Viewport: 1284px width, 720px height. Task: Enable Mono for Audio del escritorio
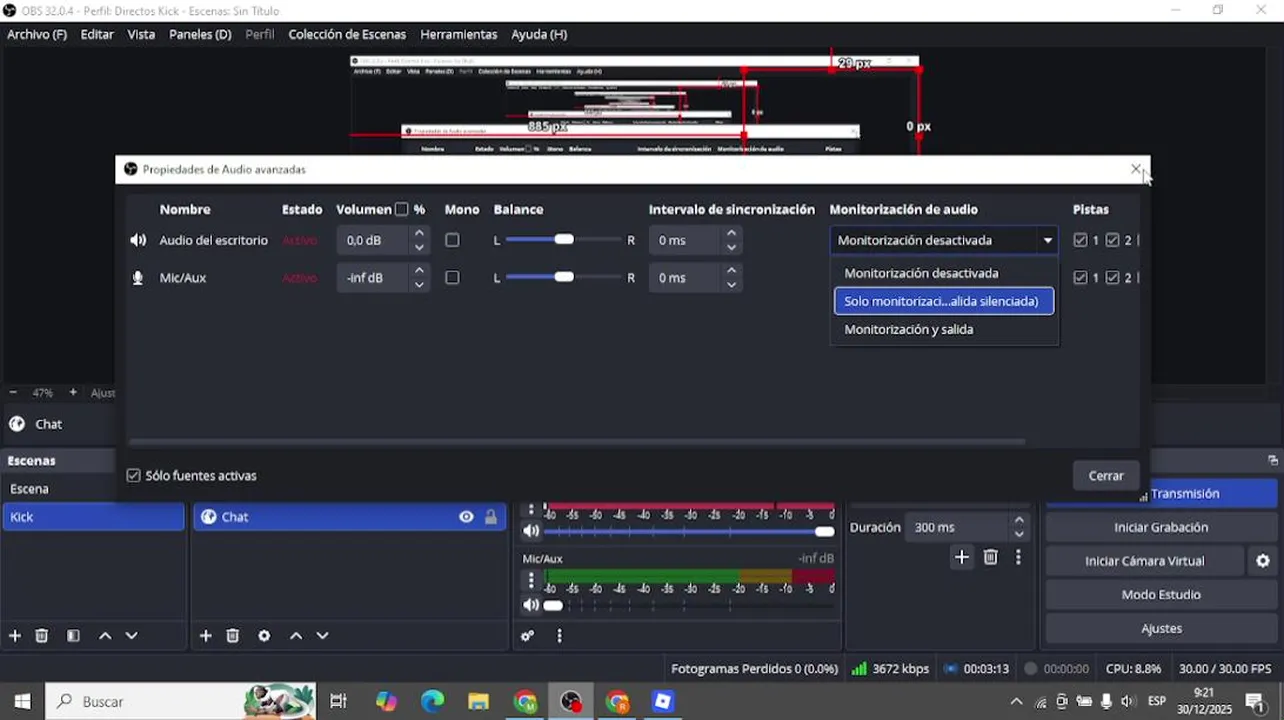click(452, 240)
